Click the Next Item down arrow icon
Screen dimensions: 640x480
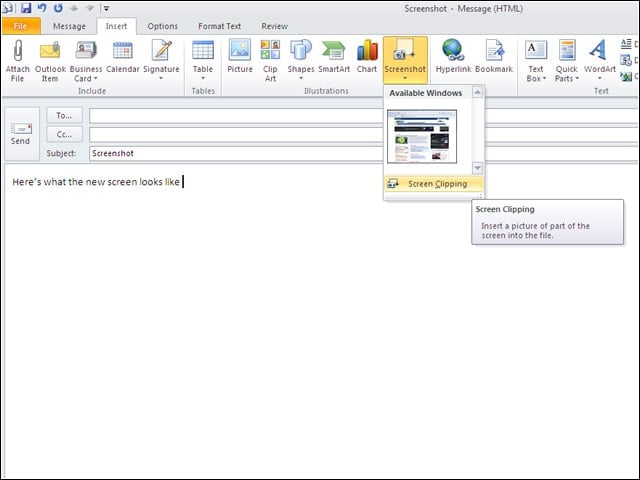[89, 8]
